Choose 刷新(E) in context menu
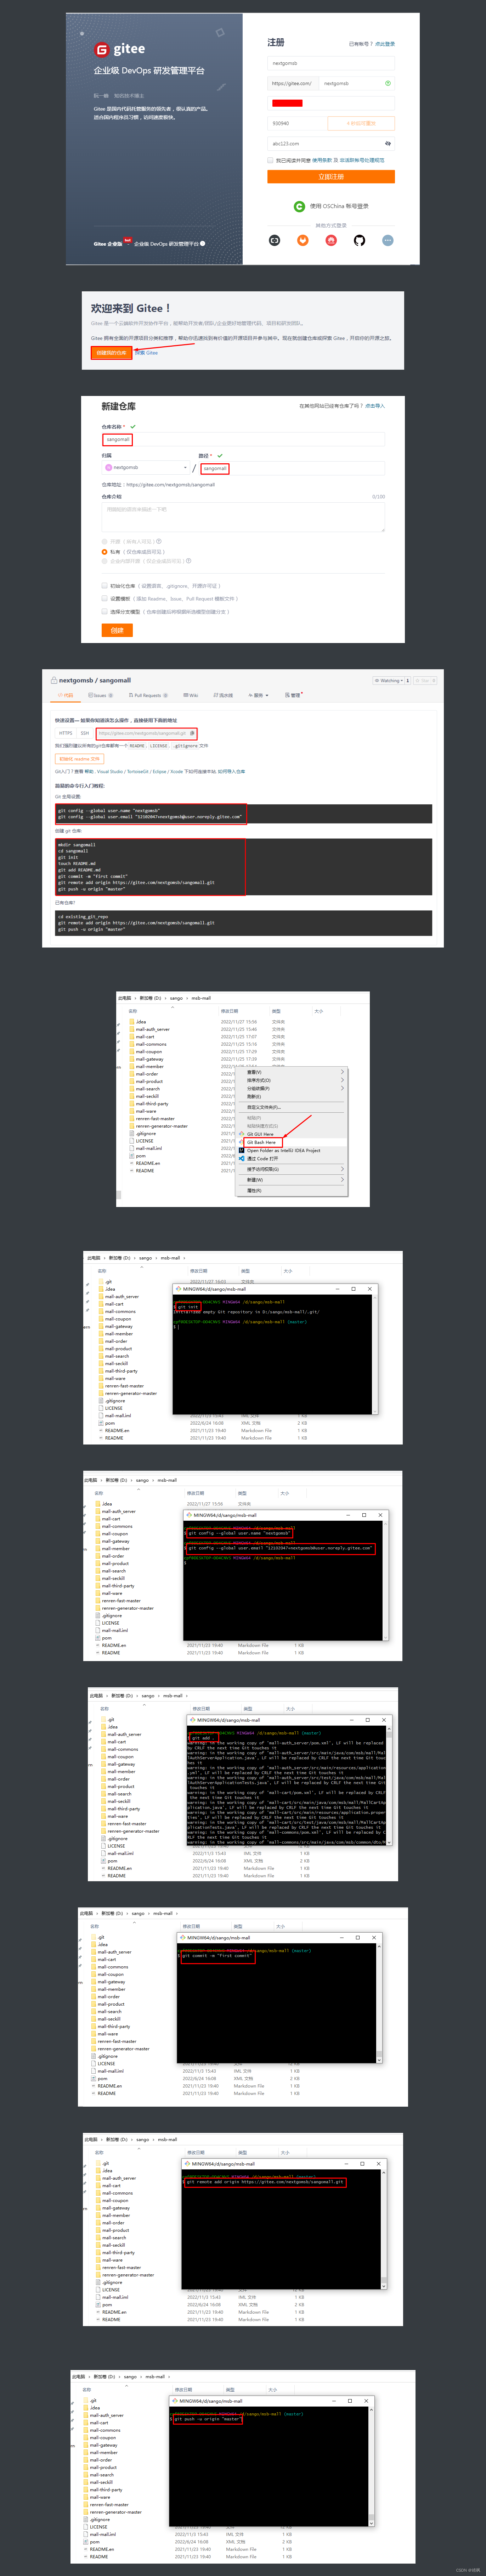Viewport: 486px width, 2576px height. click(x=292, y=1097)
